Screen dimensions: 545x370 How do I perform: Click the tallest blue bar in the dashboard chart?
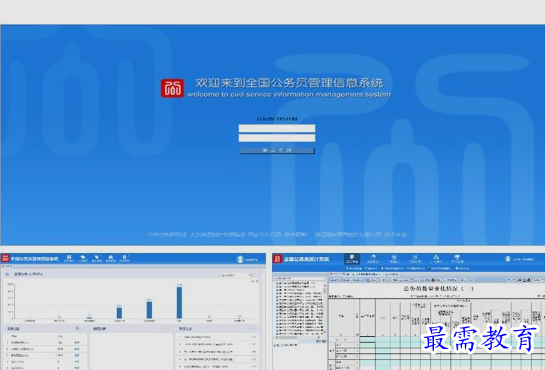(179, 302)
